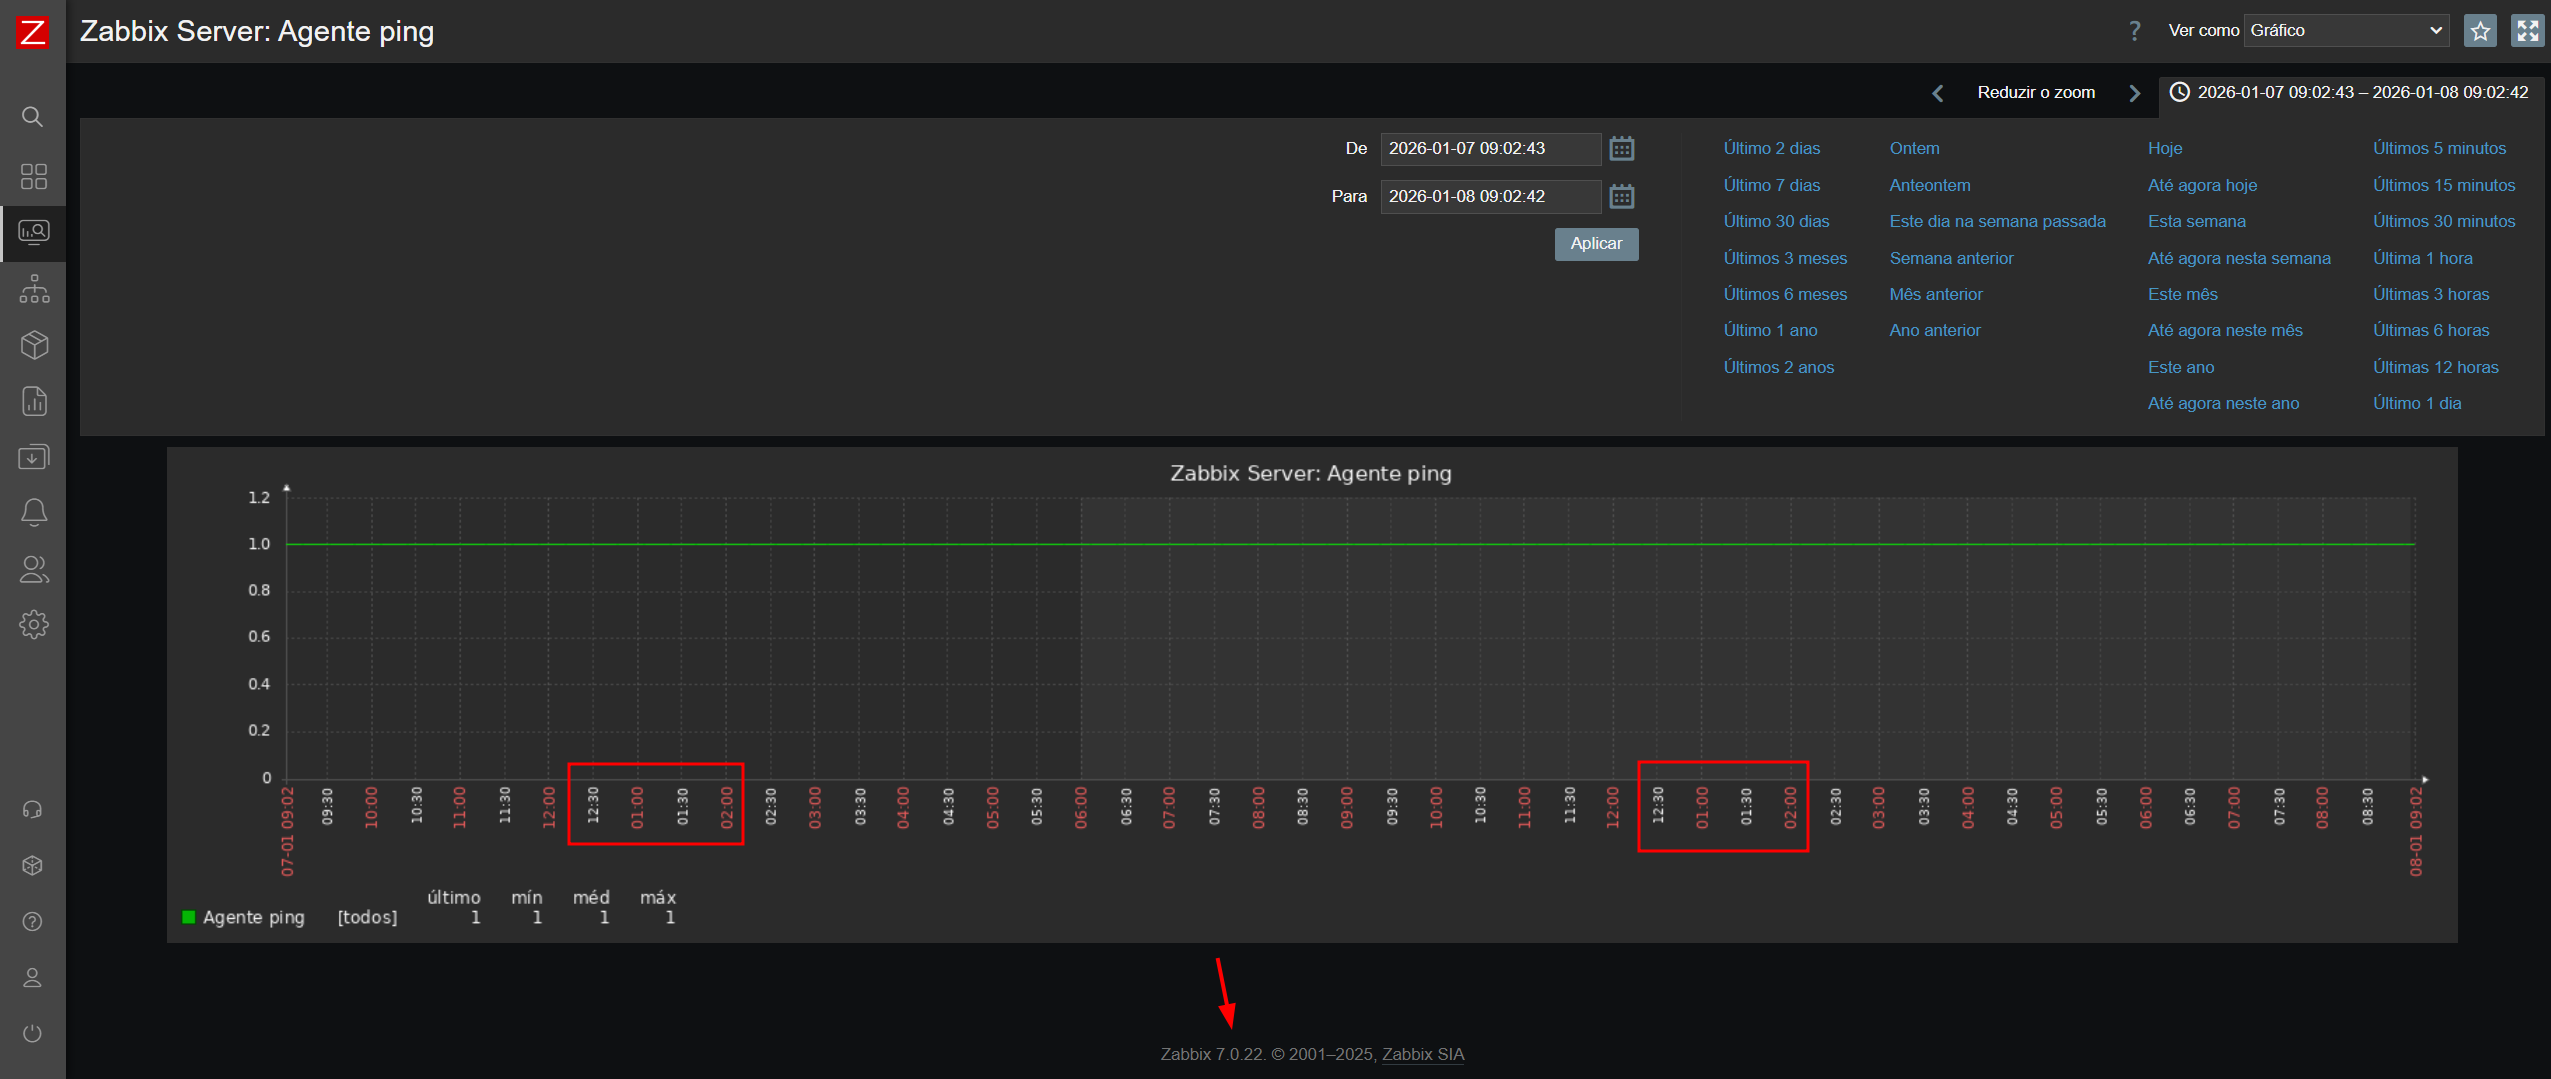
Task: Select the Último 7 dias range
Action: coord(1771,185)
